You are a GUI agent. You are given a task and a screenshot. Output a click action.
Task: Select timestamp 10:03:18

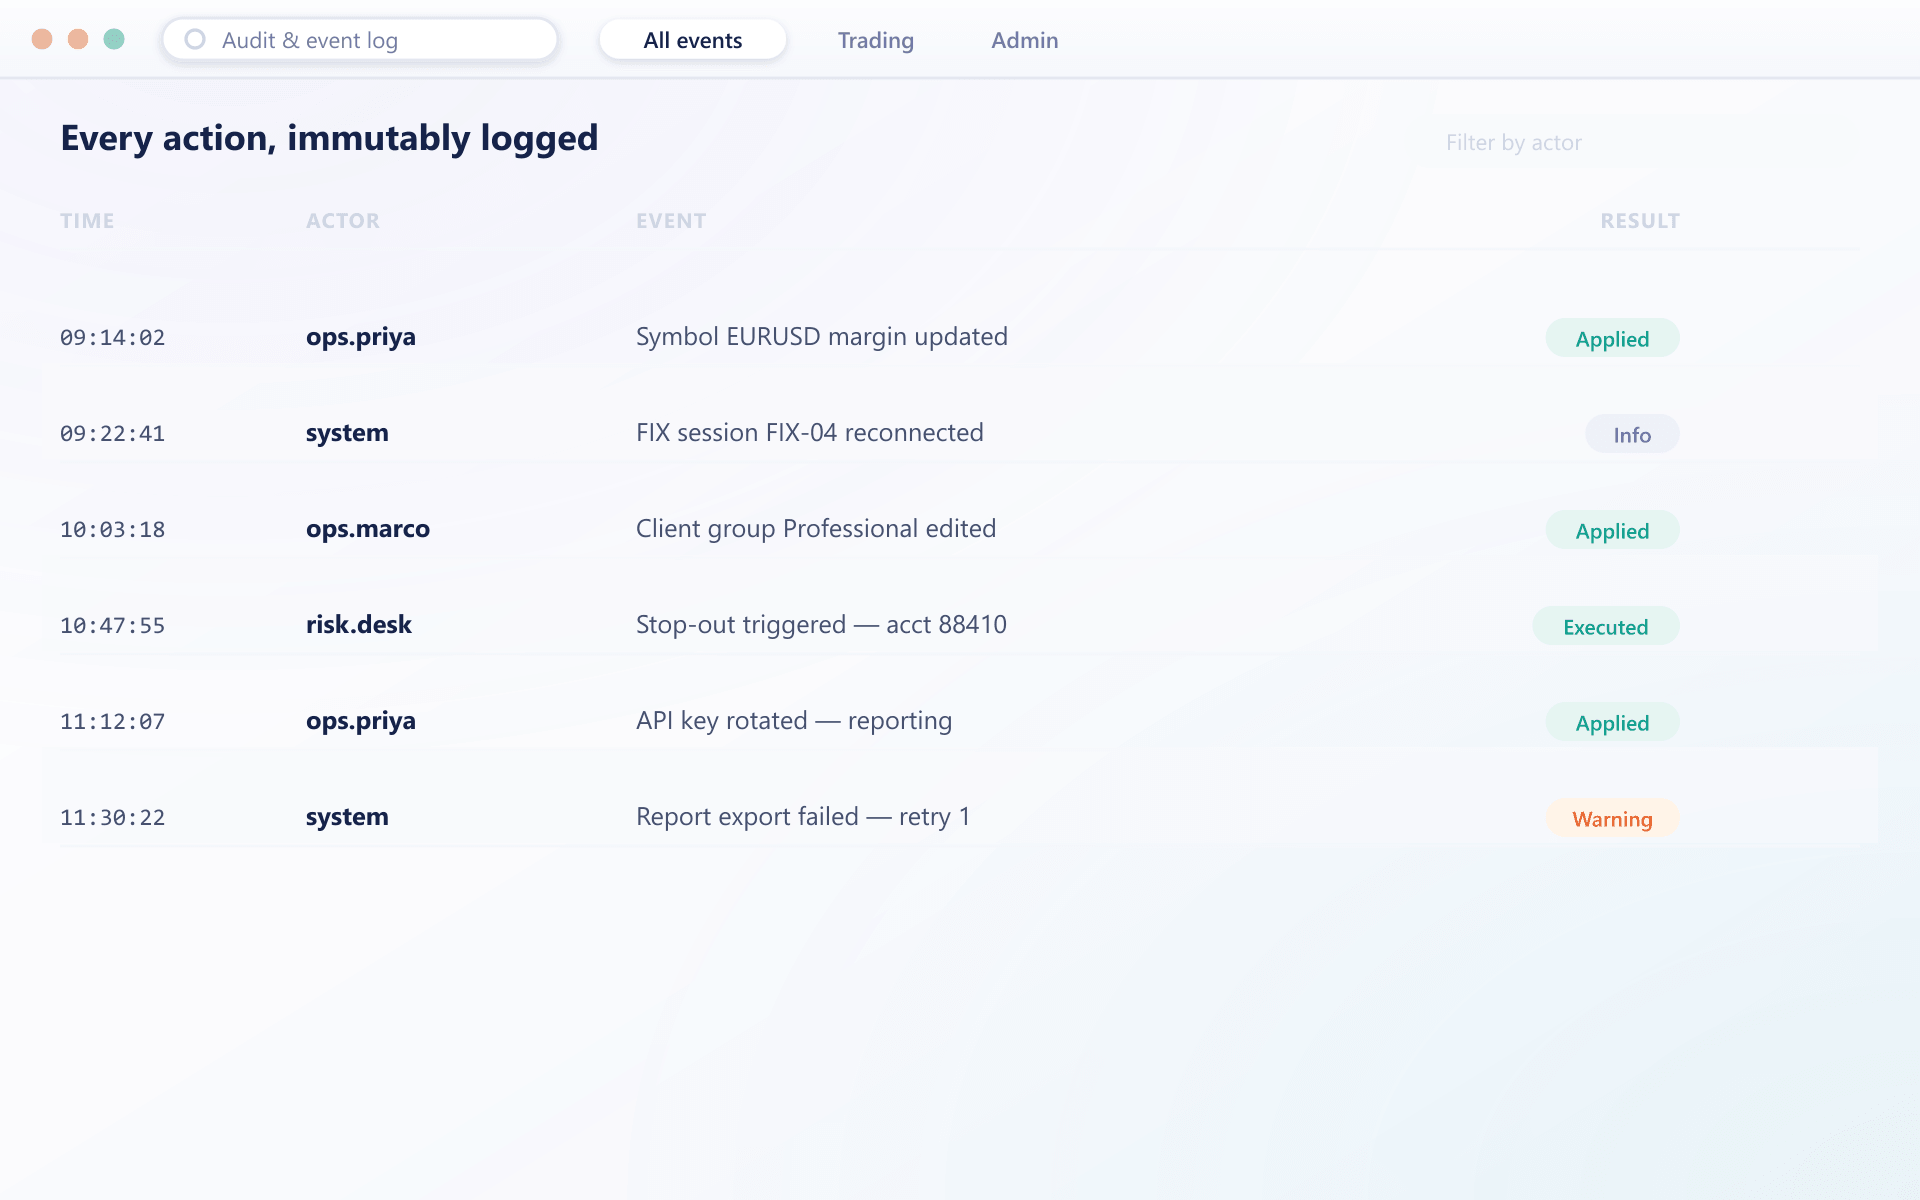[x=112, y=530]
